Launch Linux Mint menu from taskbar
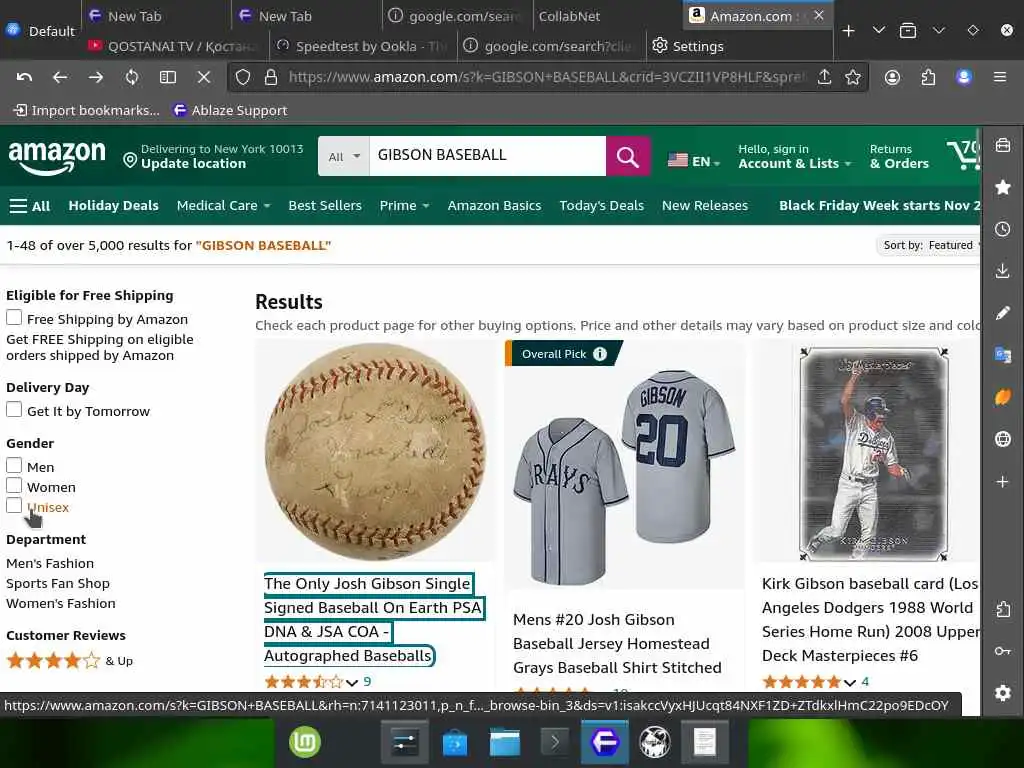The width and height of the screenshot is (1024, 768). 305,742
